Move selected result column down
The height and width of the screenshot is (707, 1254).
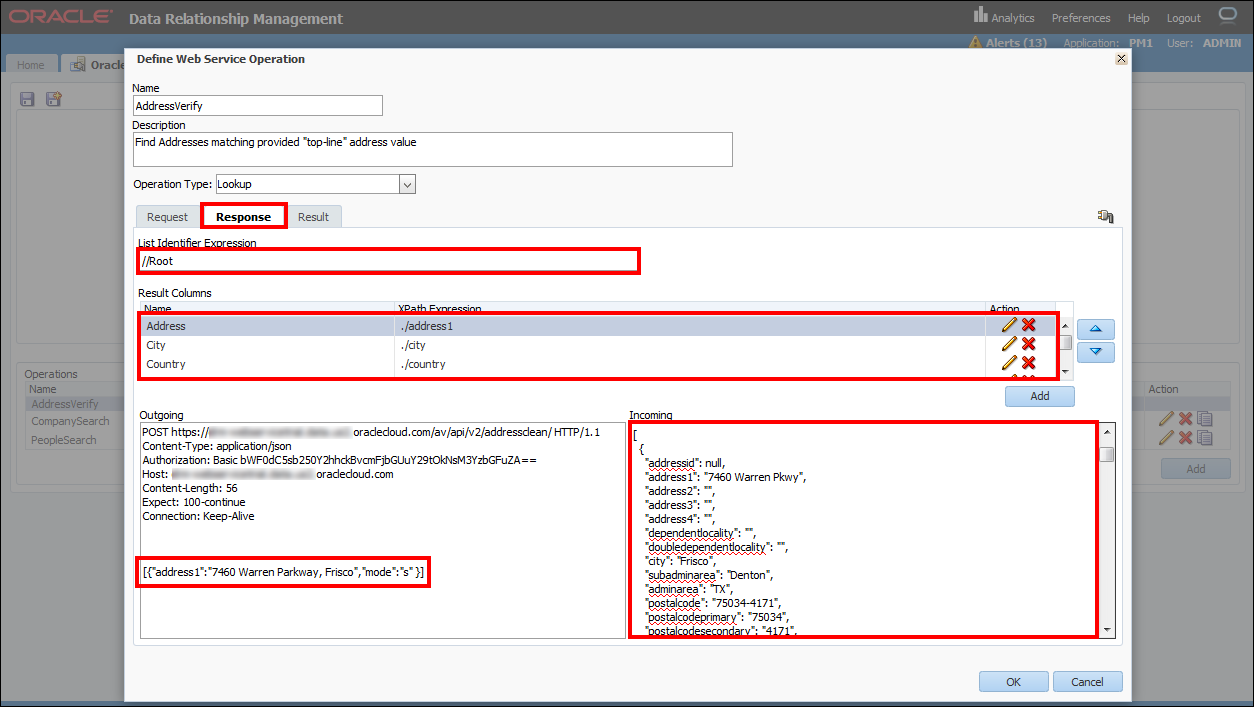[1096, 352]
